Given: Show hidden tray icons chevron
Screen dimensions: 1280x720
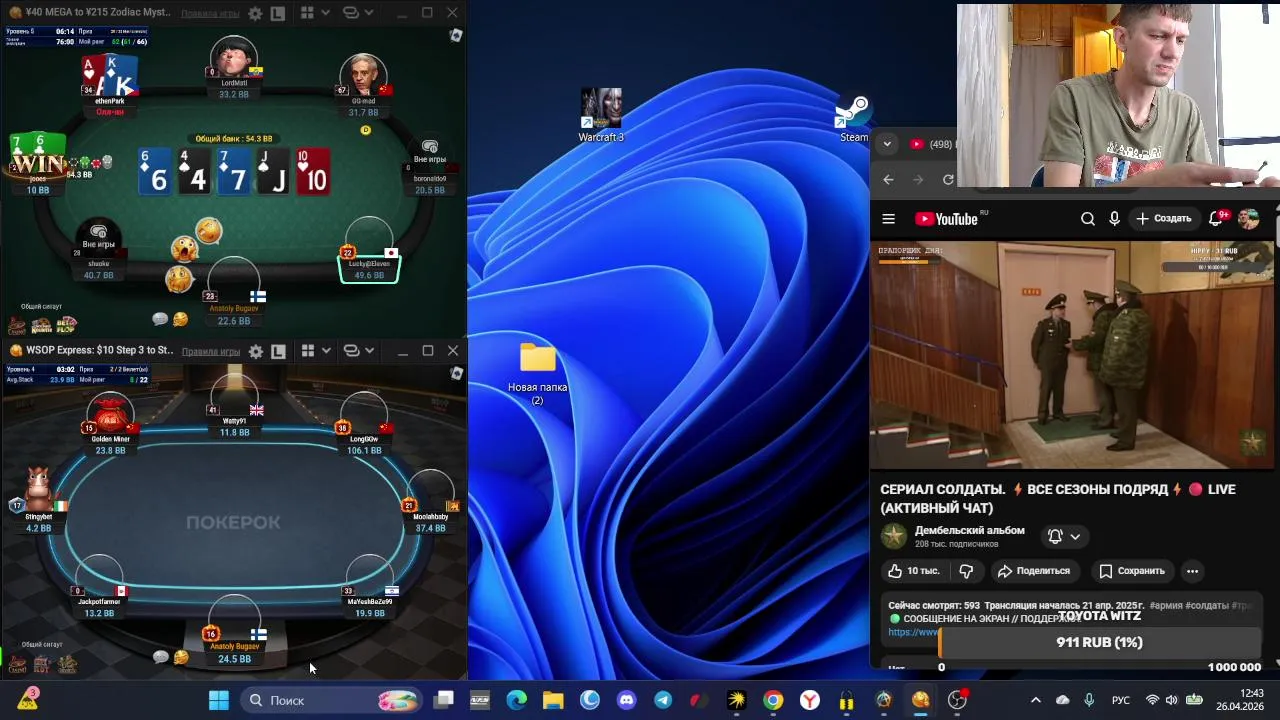Looking at the screenshot, I should coord(1035,700).
